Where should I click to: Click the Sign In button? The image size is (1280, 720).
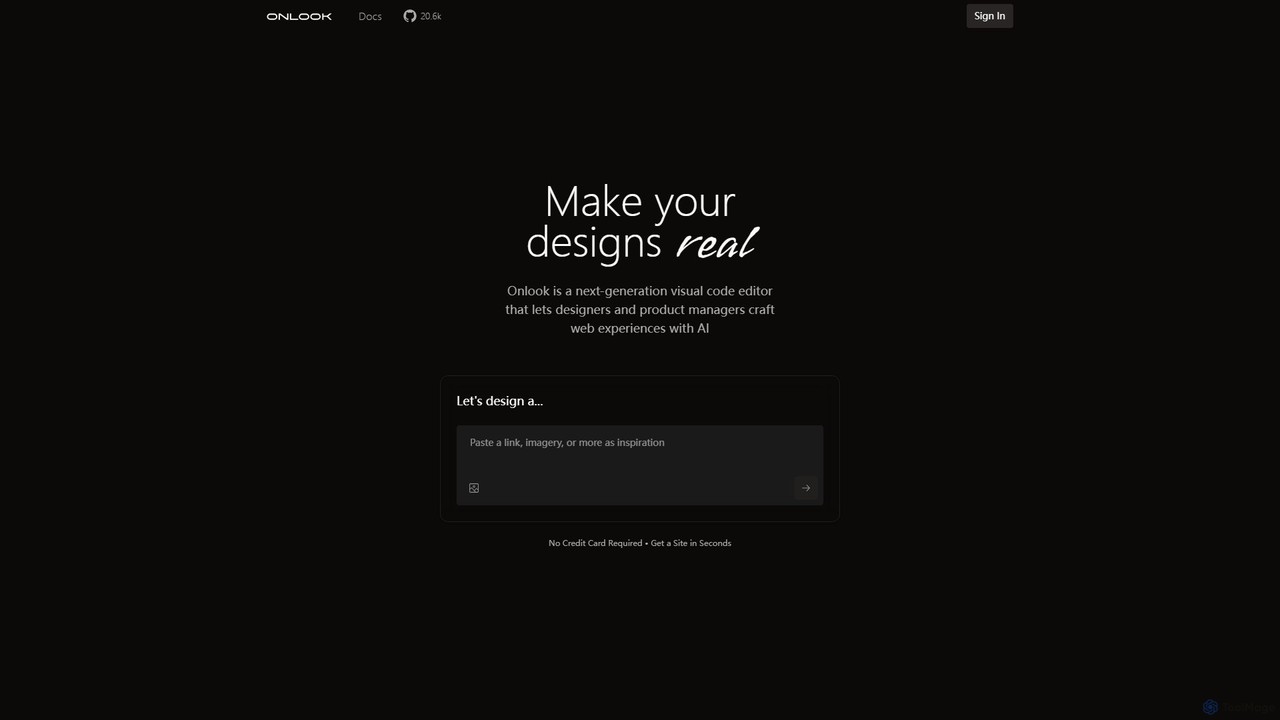coord(989,16)
